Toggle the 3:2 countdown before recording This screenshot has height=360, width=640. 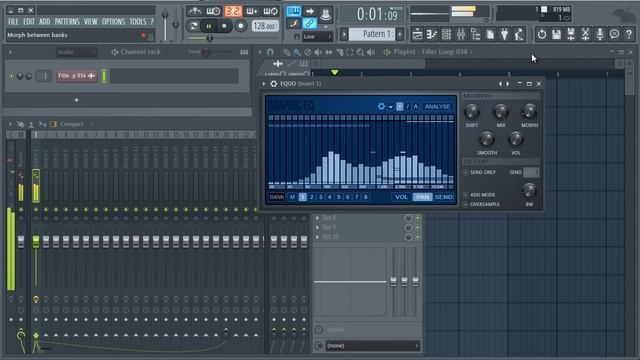tap(233, 11)
